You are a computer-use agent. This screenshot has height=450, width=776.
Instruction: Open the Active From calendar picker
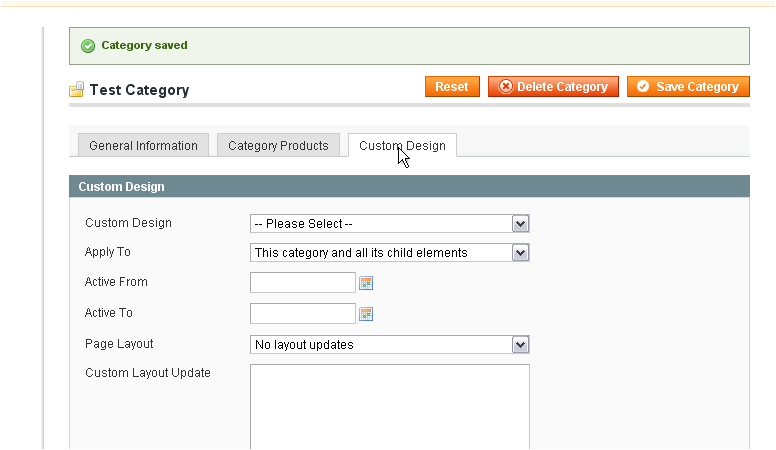tap(366, 283)
